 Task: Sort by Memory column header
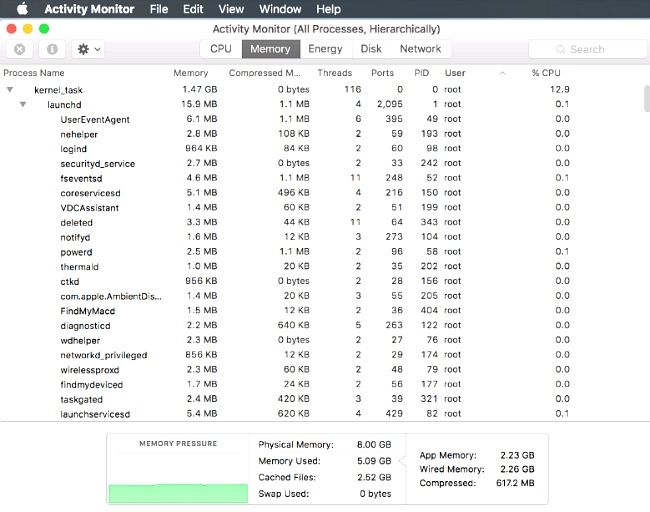coord(191,73)
